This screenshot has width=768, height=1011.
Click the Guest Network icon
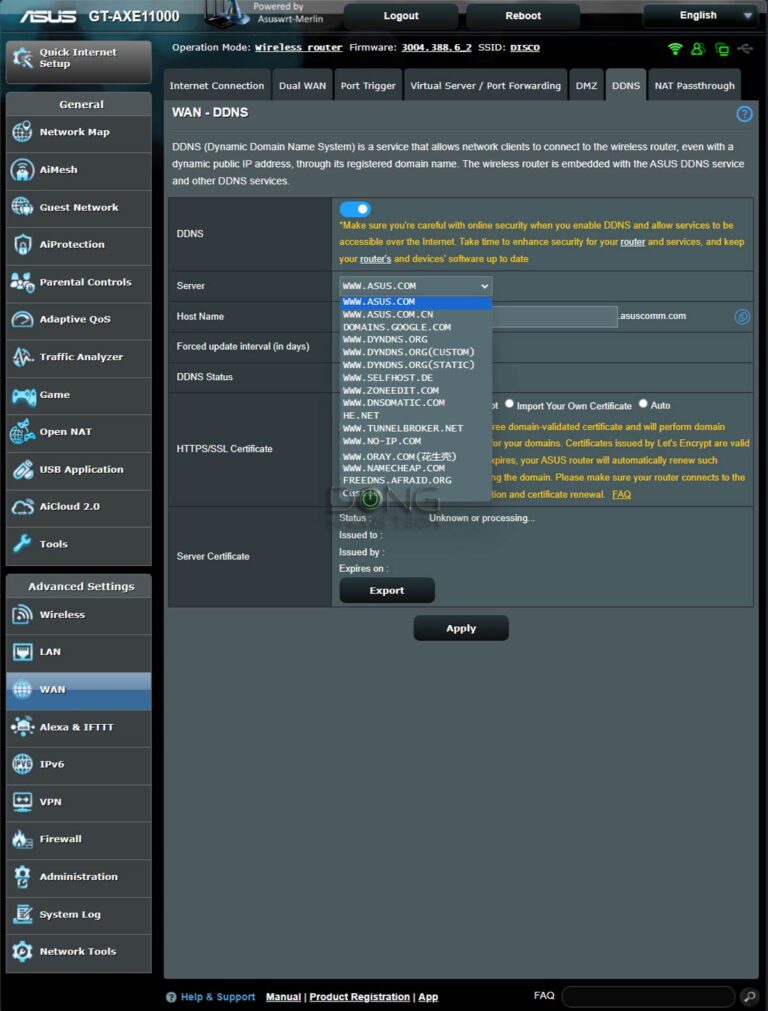[x=22, y=207]
